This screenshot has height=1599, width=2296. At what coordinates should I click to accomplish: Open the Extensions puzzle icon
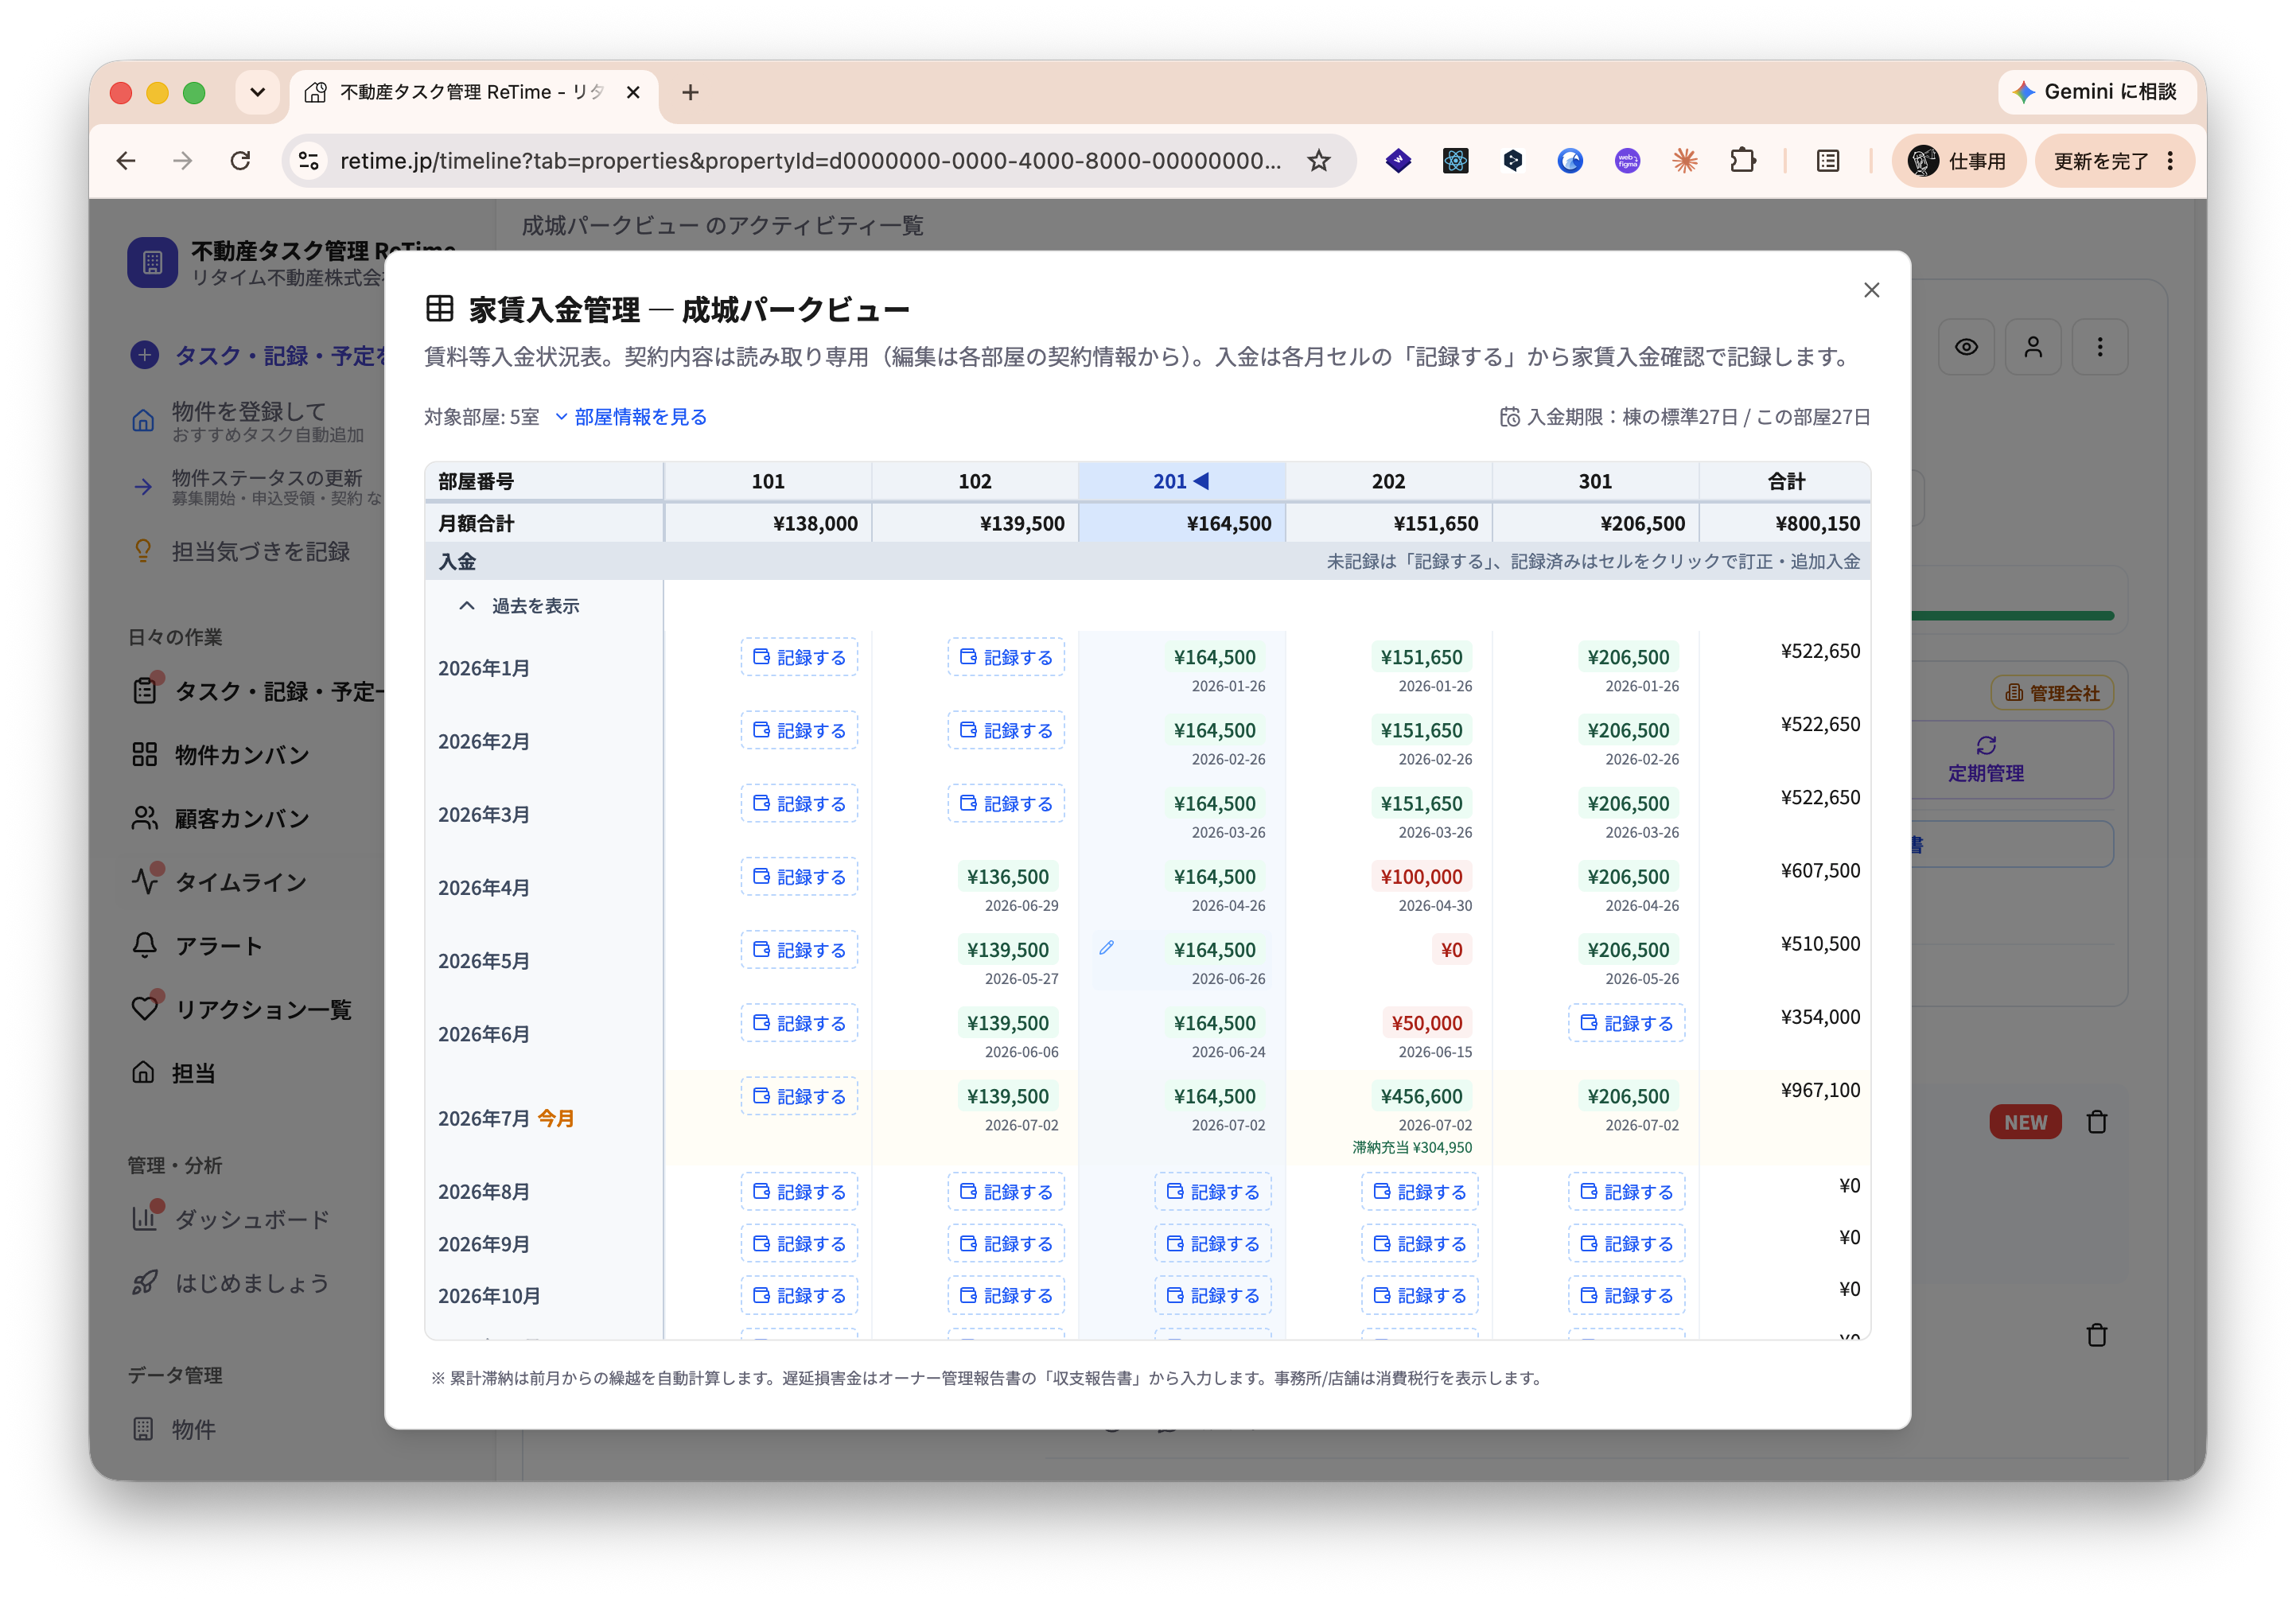(1743, 161)
